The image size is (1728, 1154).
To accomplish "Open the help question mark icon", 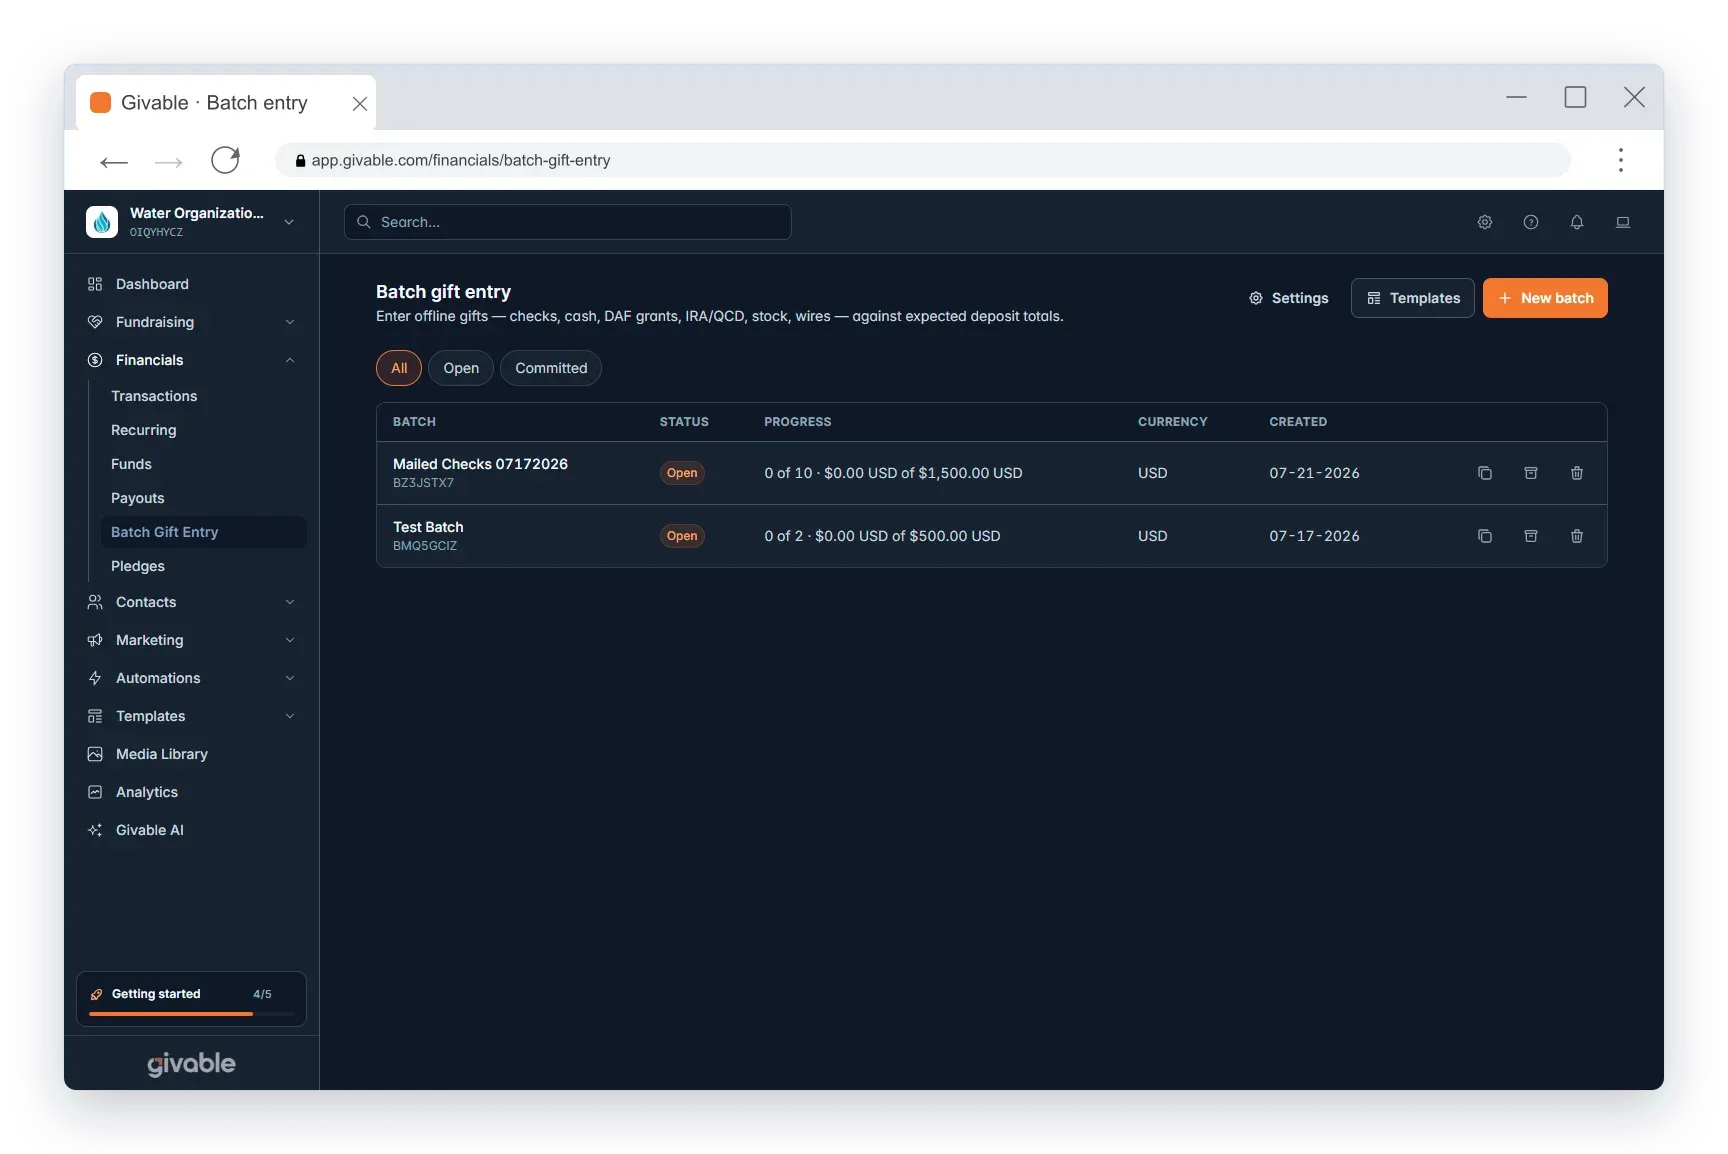I will (x=1531, y=222).
